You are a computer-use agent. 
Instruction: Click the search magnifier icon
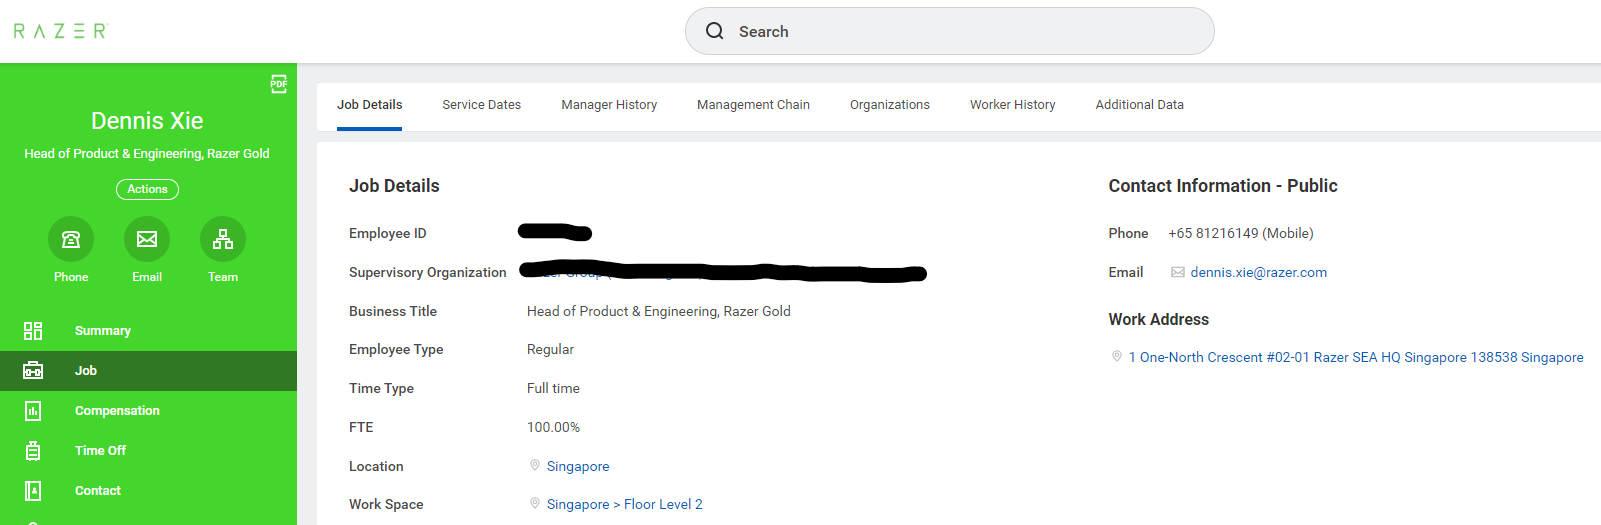pyautogui.click(x=715, y=31)
